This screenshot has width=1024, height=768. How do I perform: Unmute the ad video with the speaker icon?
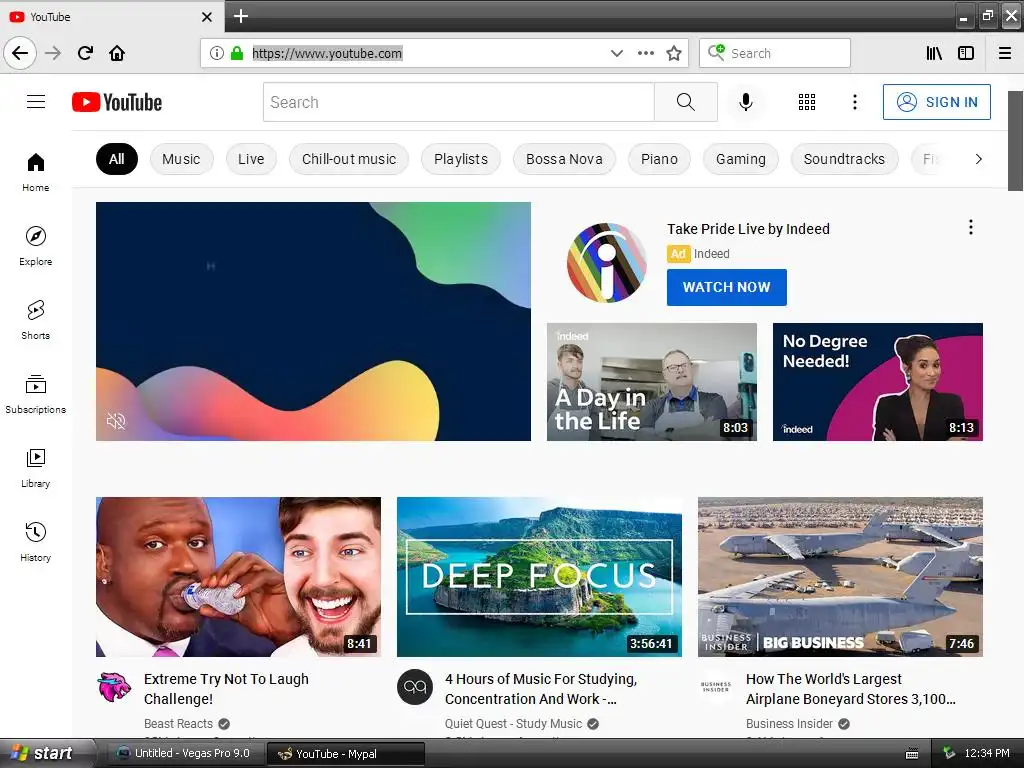click(x=116, y=421)
